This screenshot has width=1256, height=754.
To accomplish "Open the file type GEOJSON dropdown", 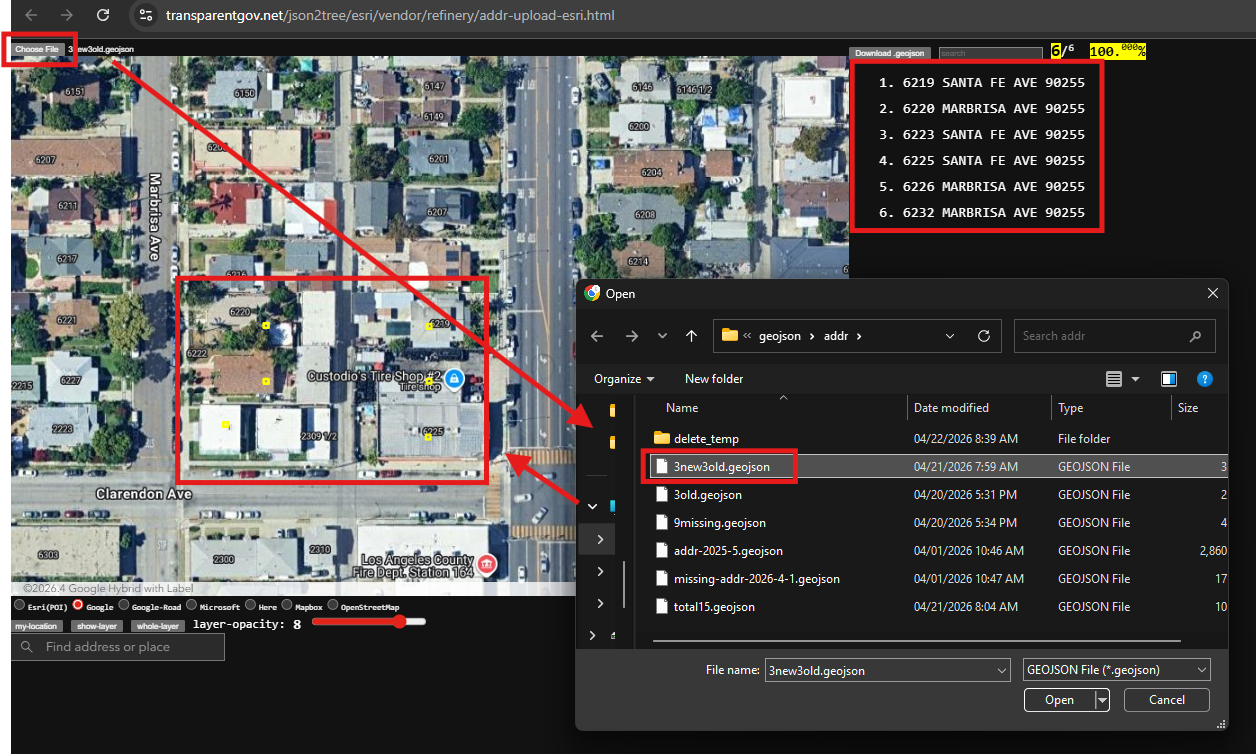I will click(1116, 670).
